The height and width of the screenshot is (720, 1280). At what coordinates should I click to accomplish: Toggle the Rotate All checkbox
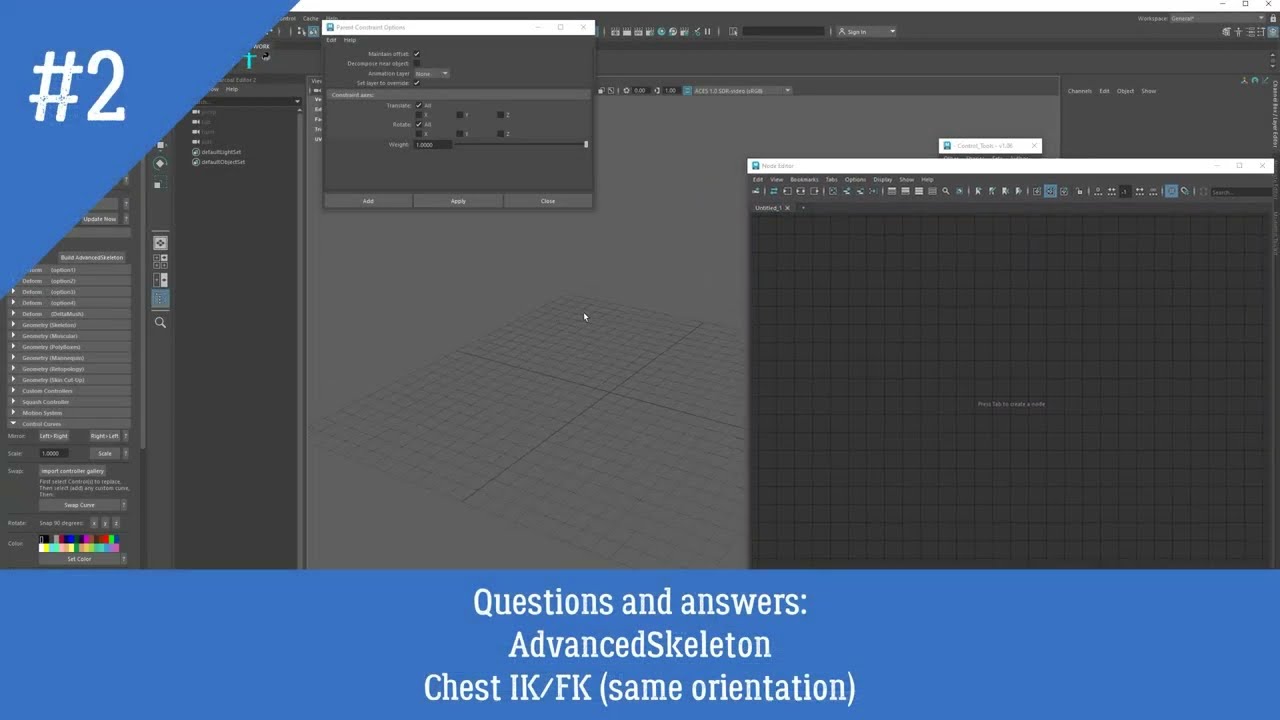click(419, 124)
